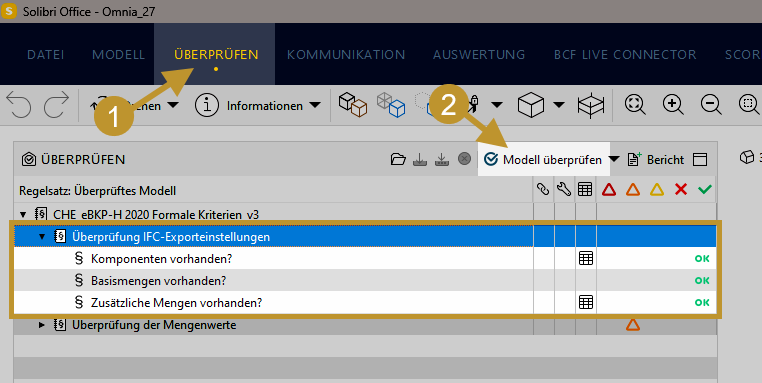762x383 pixels.
Task: Click table icon in Komponenten vorhanden row
Action: [x=586, y=259]
